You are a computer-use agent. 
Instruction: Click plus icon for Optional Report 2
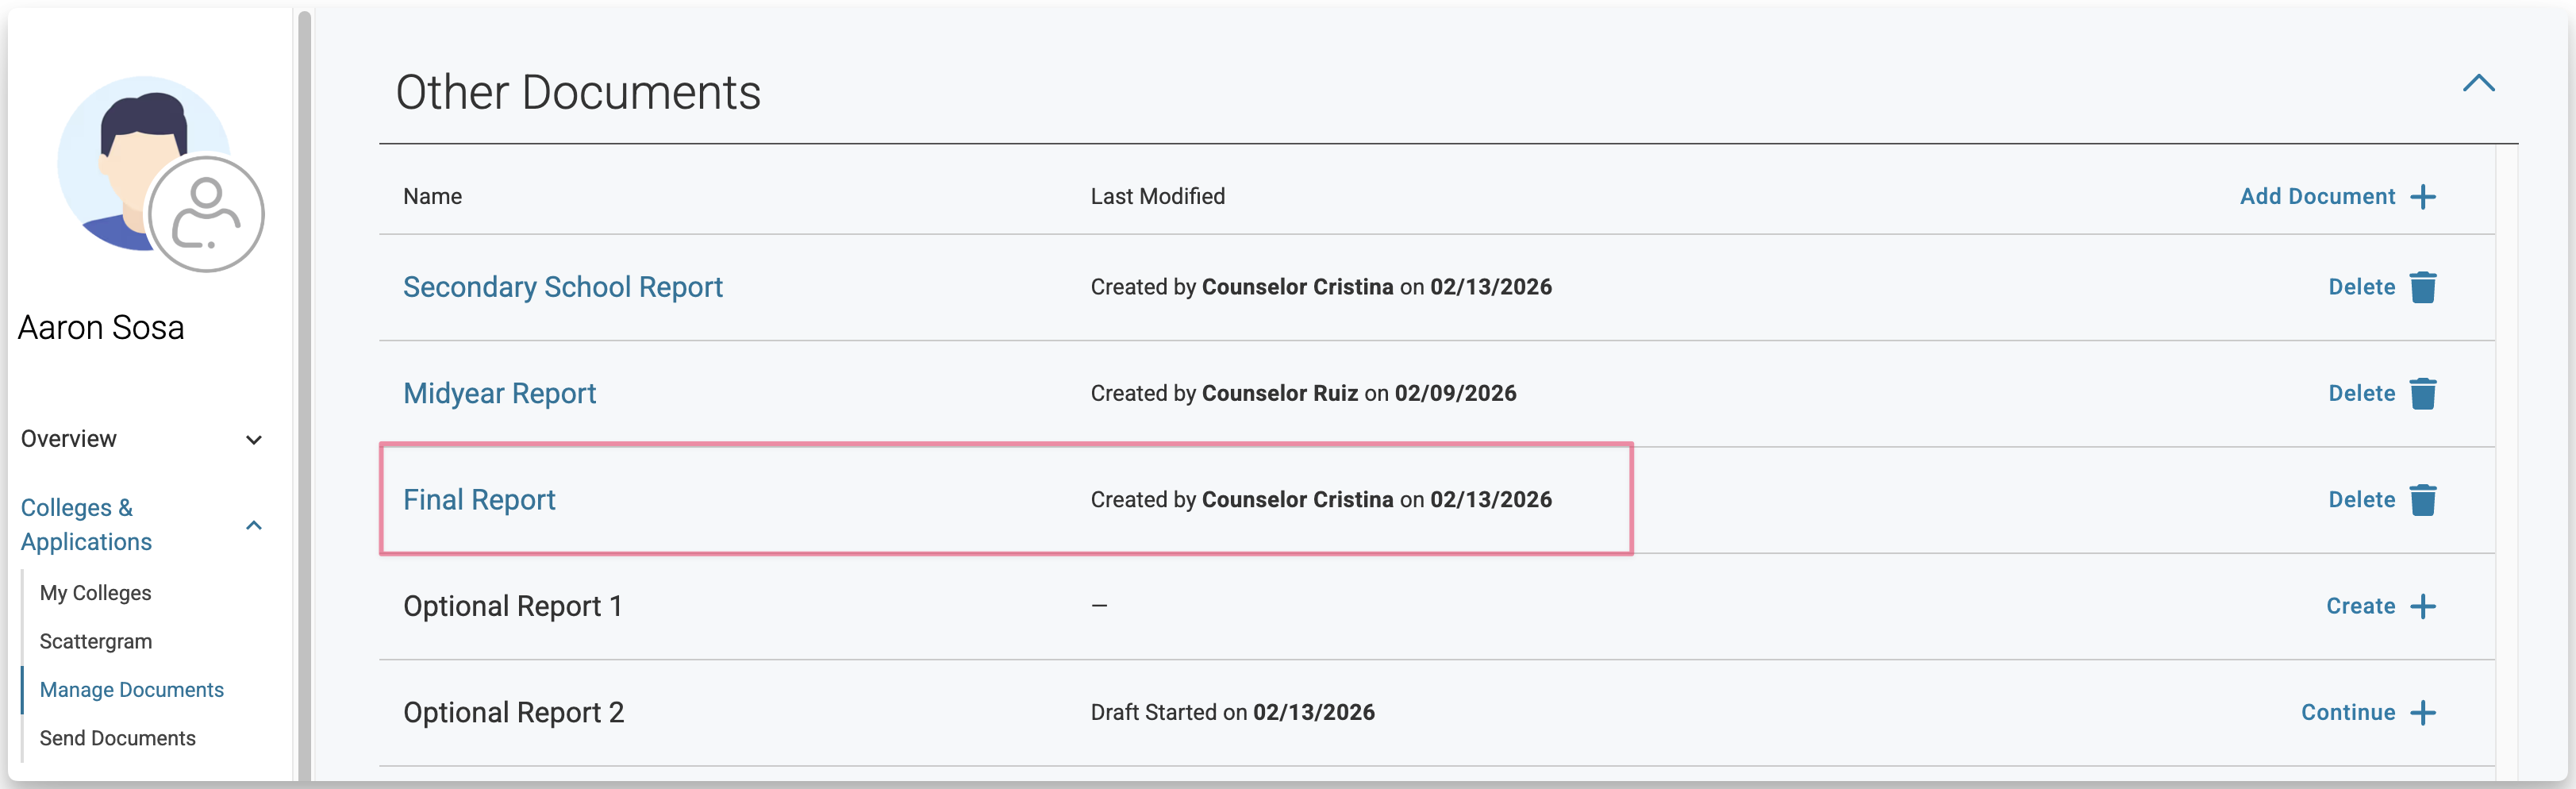(2422, 713)
